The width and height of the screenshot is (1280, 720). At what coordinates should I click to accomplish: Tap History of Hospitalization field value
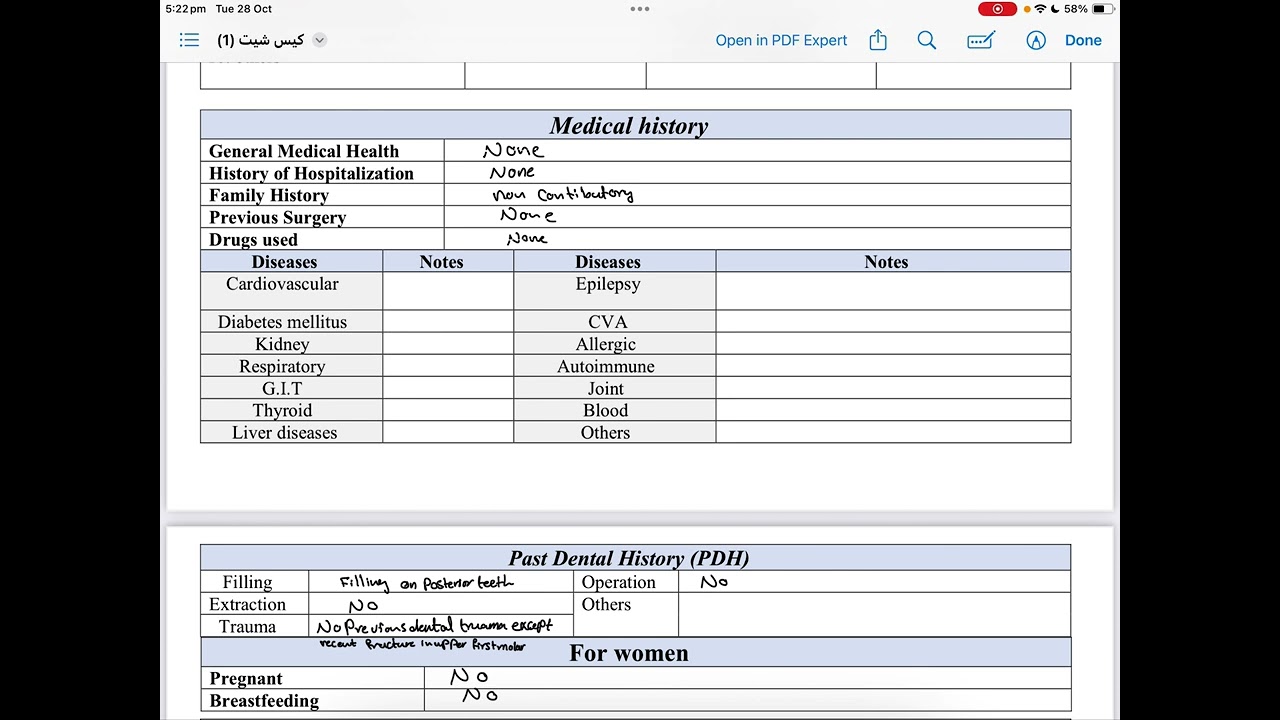coord(757,173)
